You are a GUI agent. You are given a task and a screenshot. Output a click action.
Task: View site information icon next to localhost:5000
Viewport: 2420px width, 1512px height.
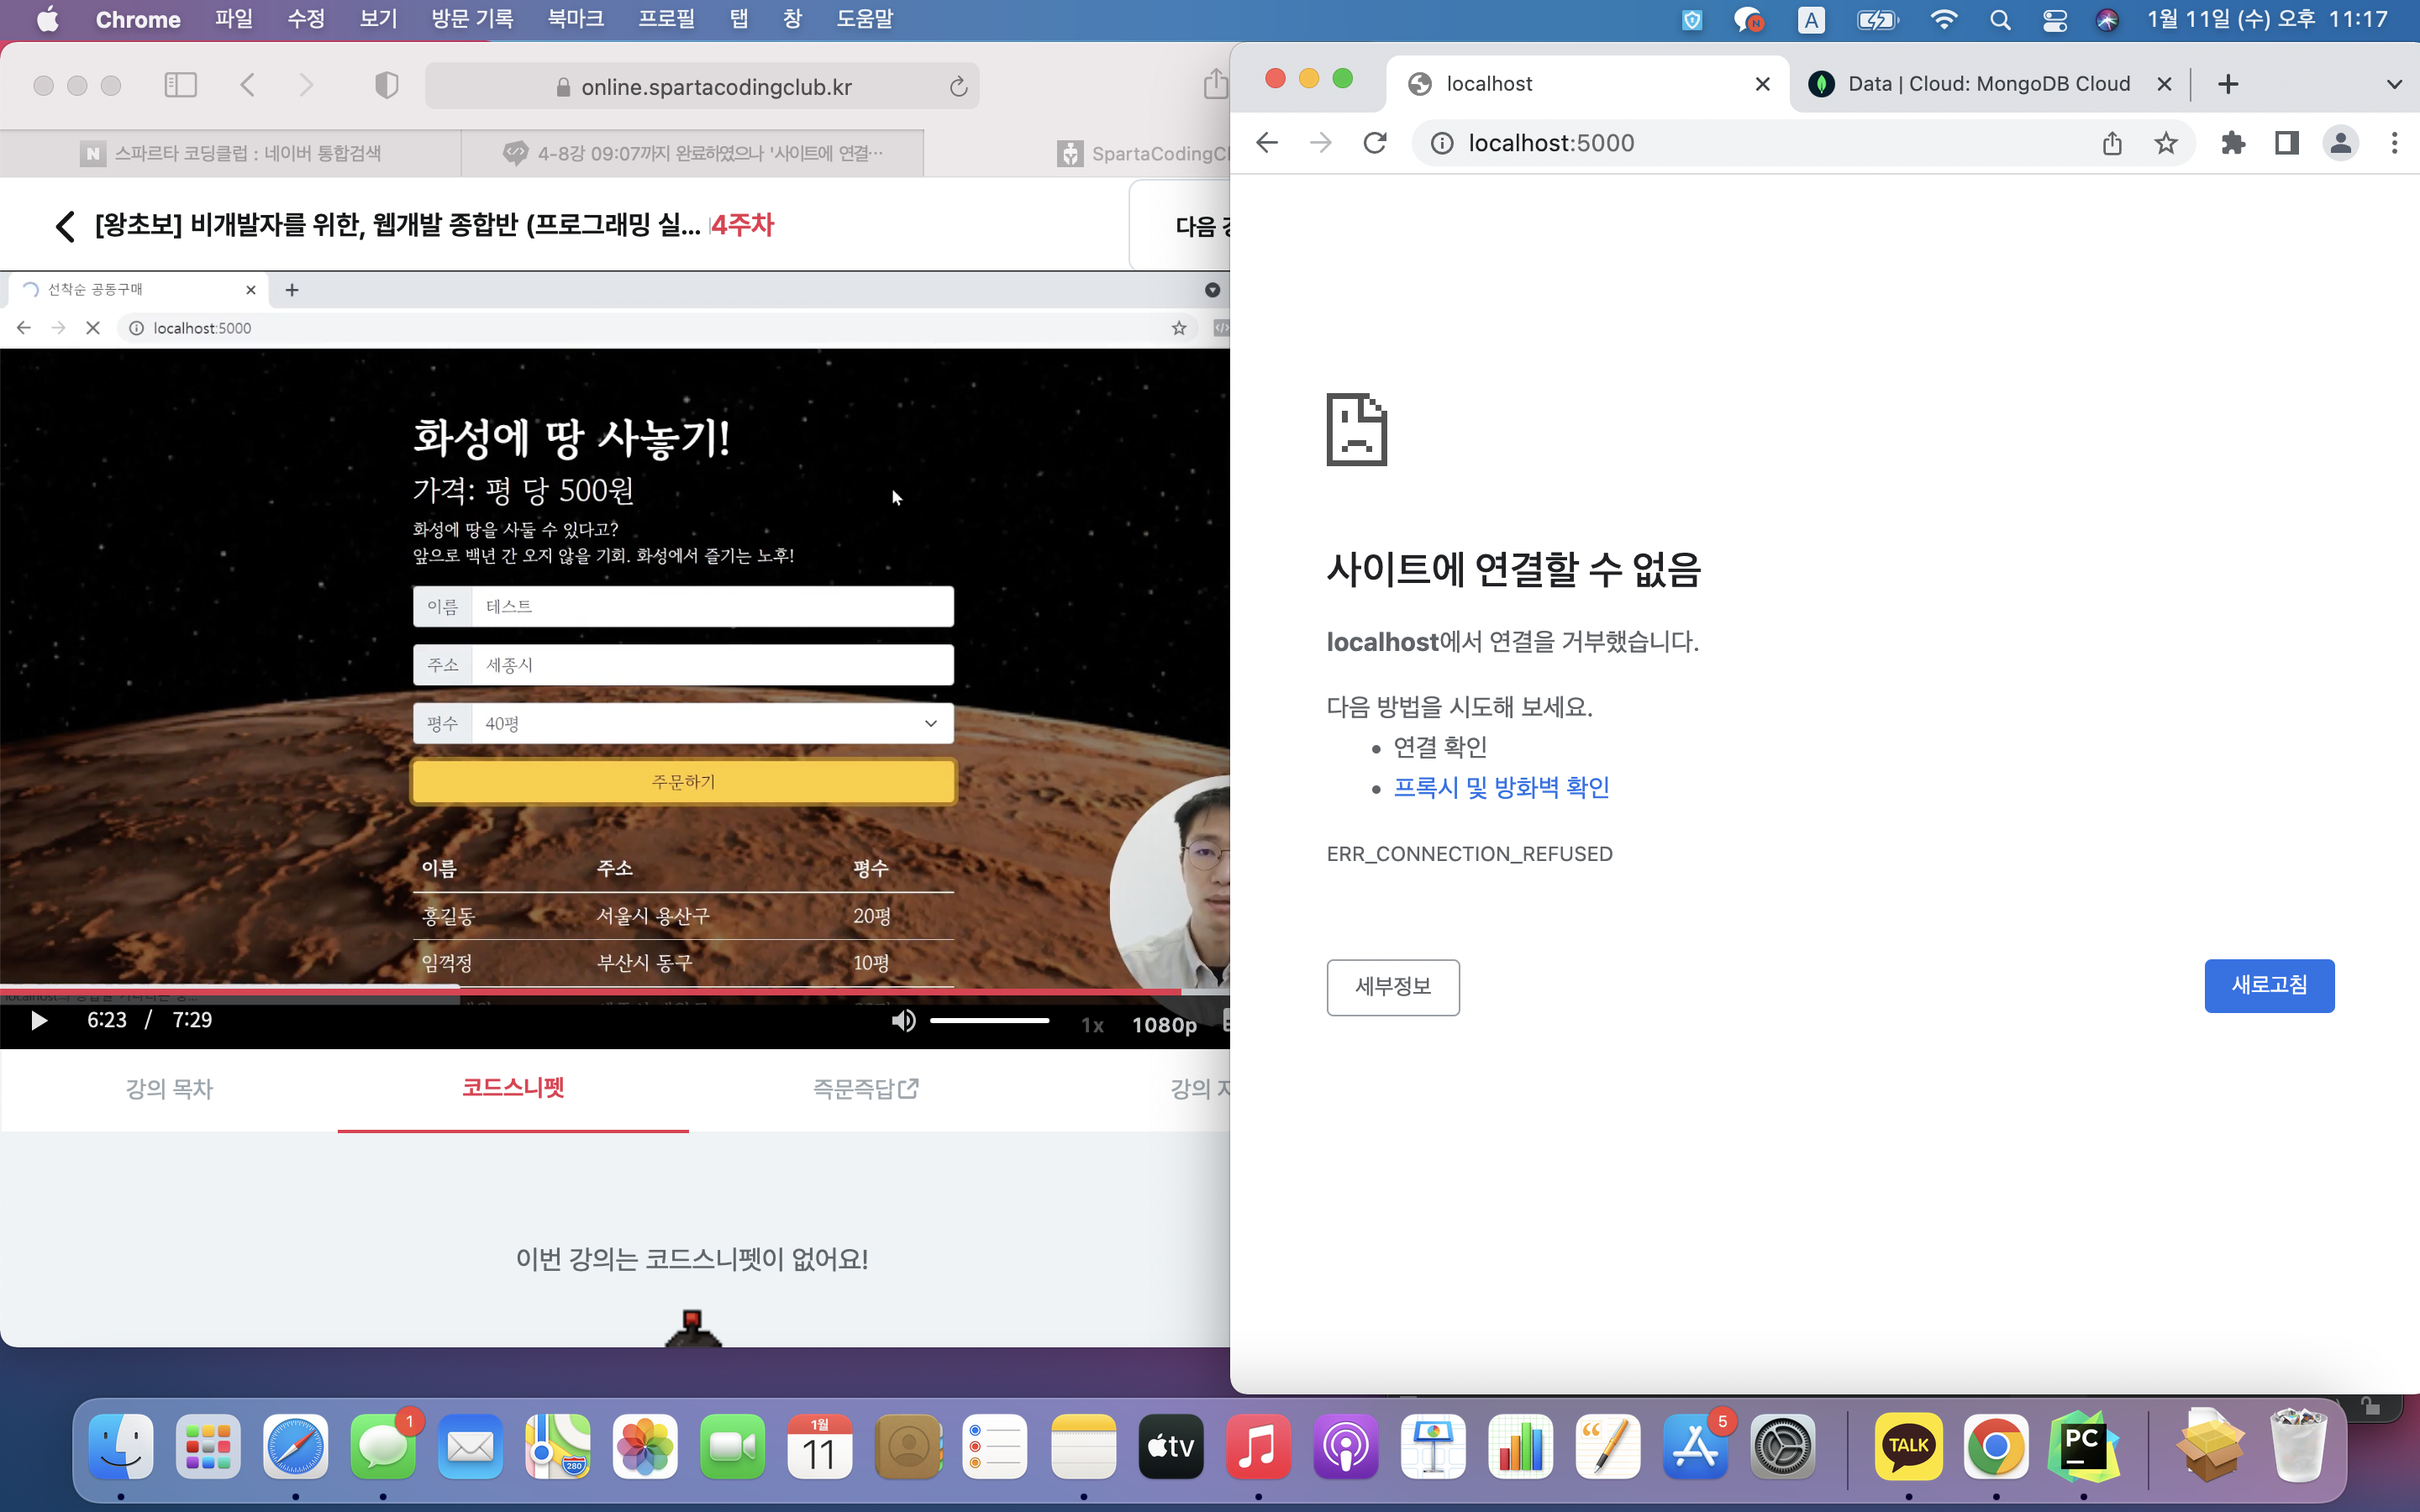tap(1442, 143)
